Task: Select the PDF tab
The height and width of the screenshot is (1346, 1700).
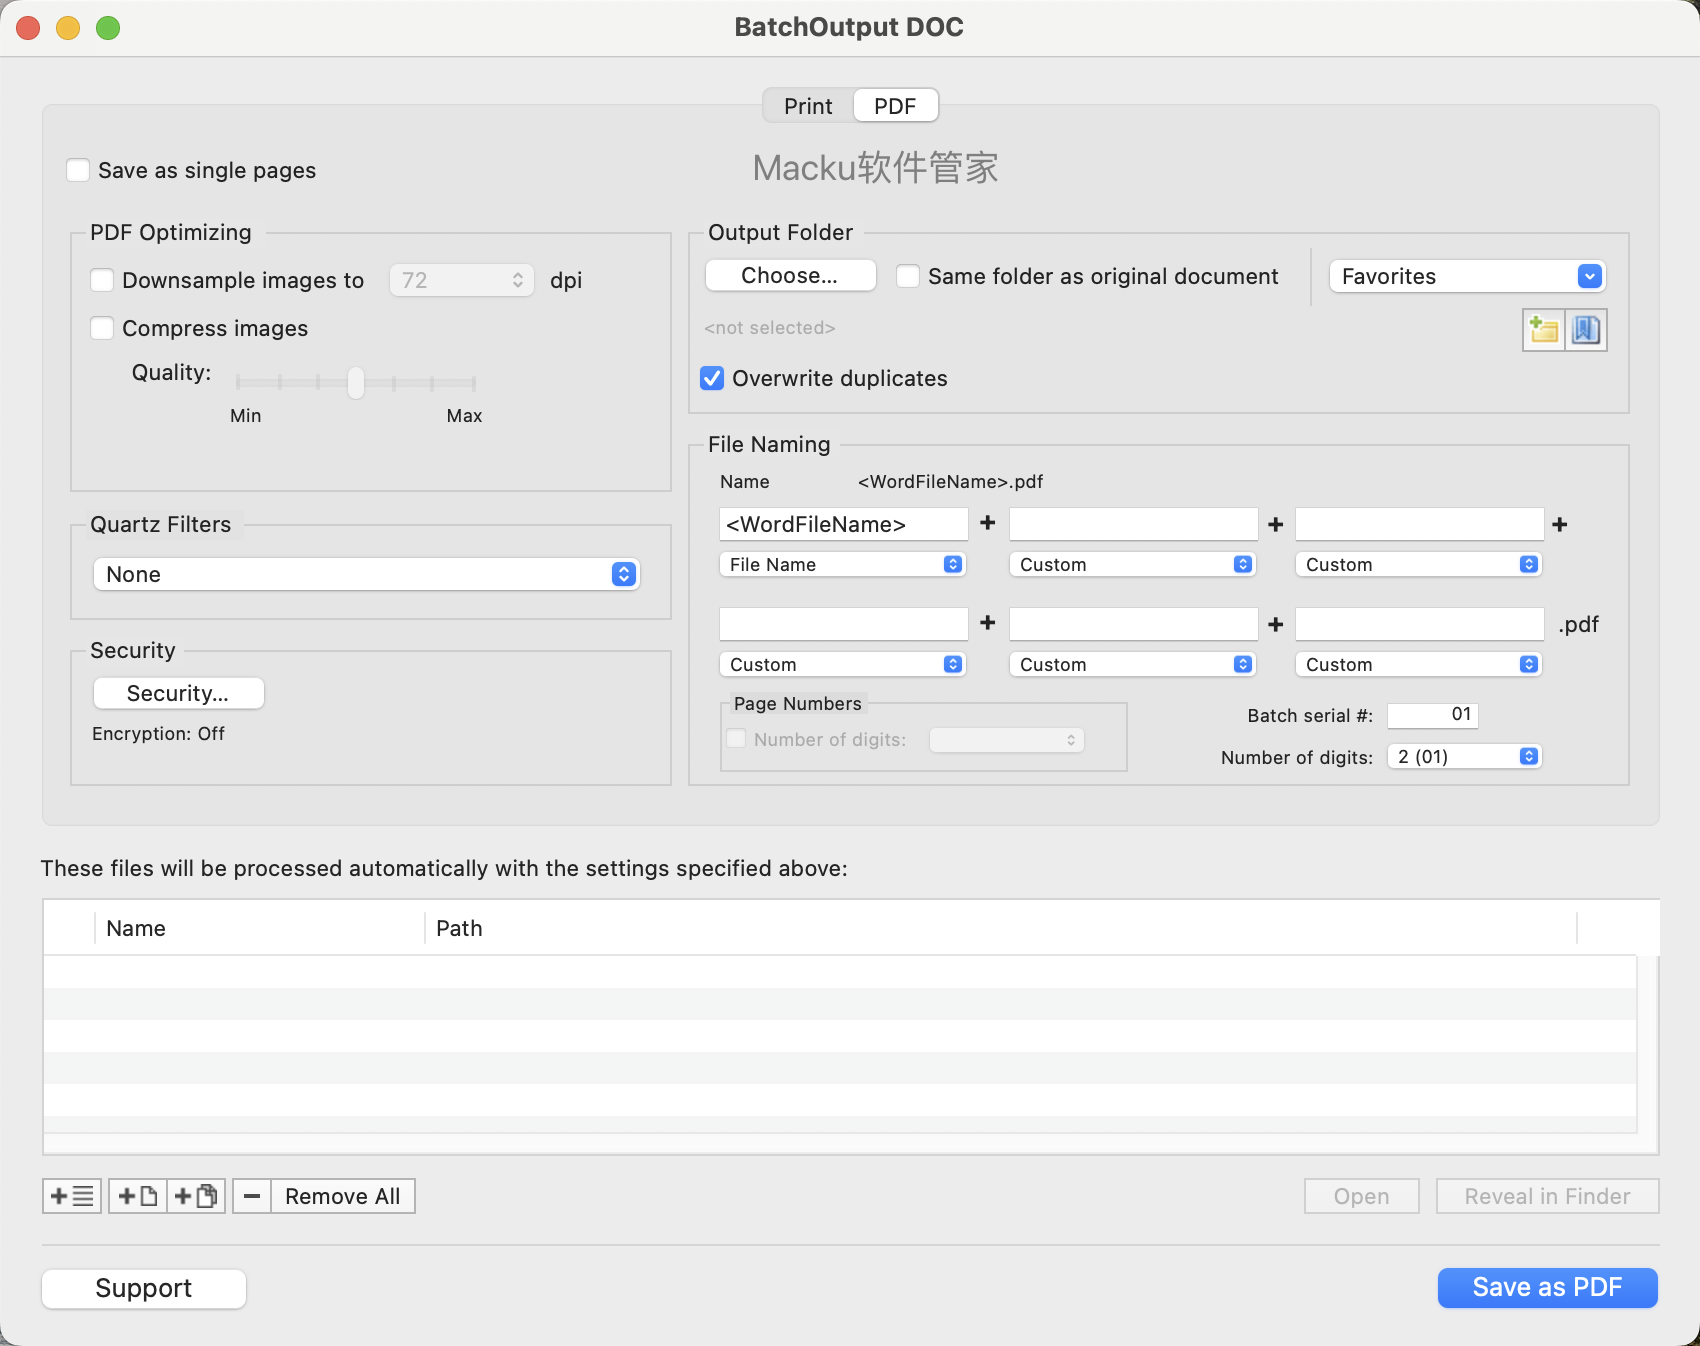Action: (895, 106)
